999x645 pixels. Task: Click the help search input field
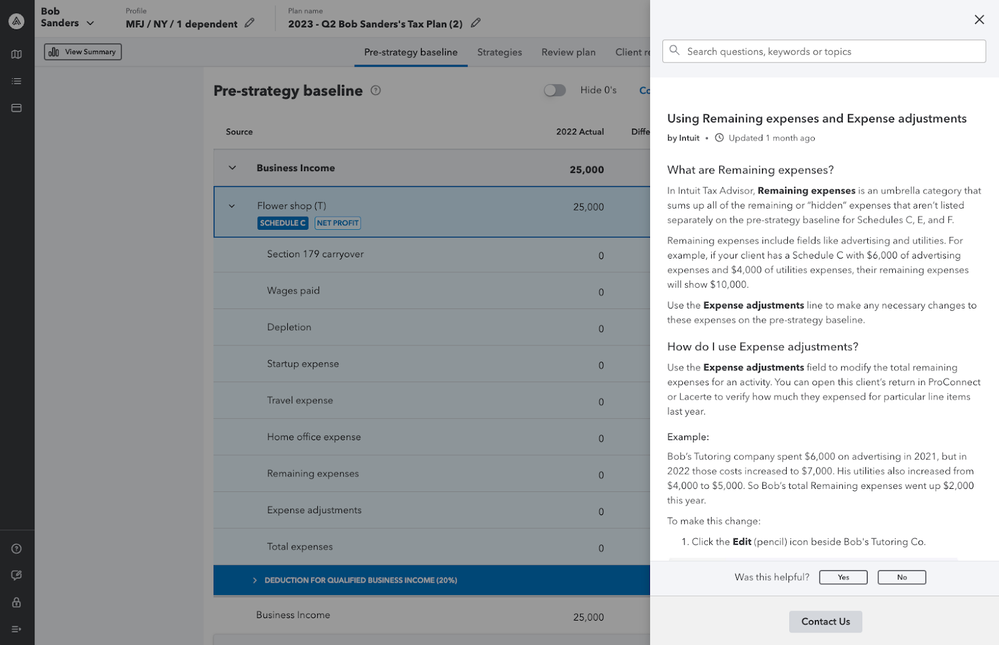(x=824, y=52)
